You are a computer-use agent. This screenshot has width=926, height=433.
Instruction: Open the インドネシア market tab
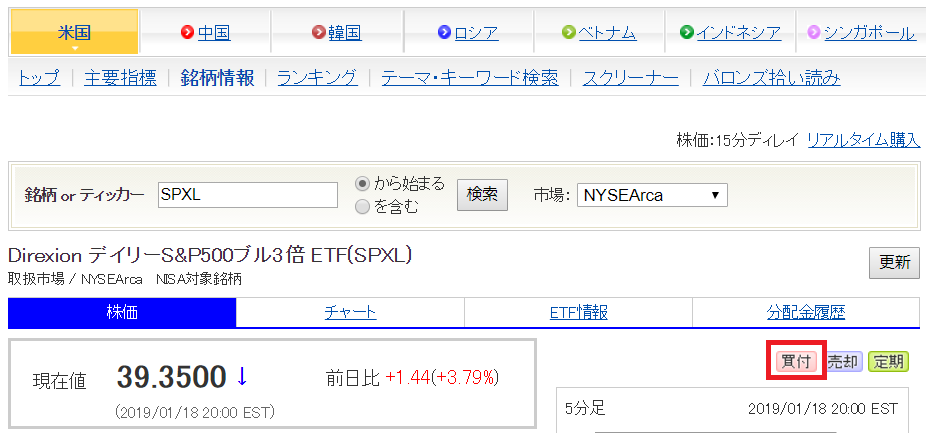click(x=739, y=32)
